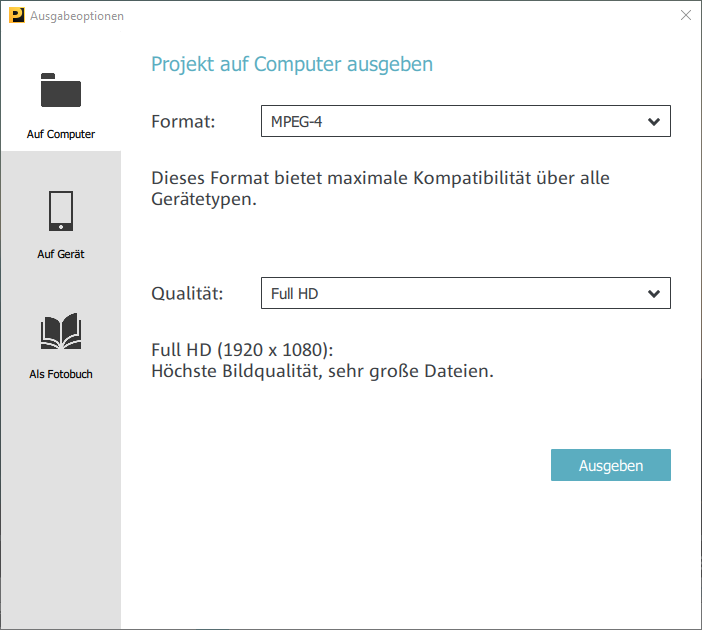Click the 'Projekt auf Computer ausgeben' heading

pyautogui.click(x=291, y=64)
